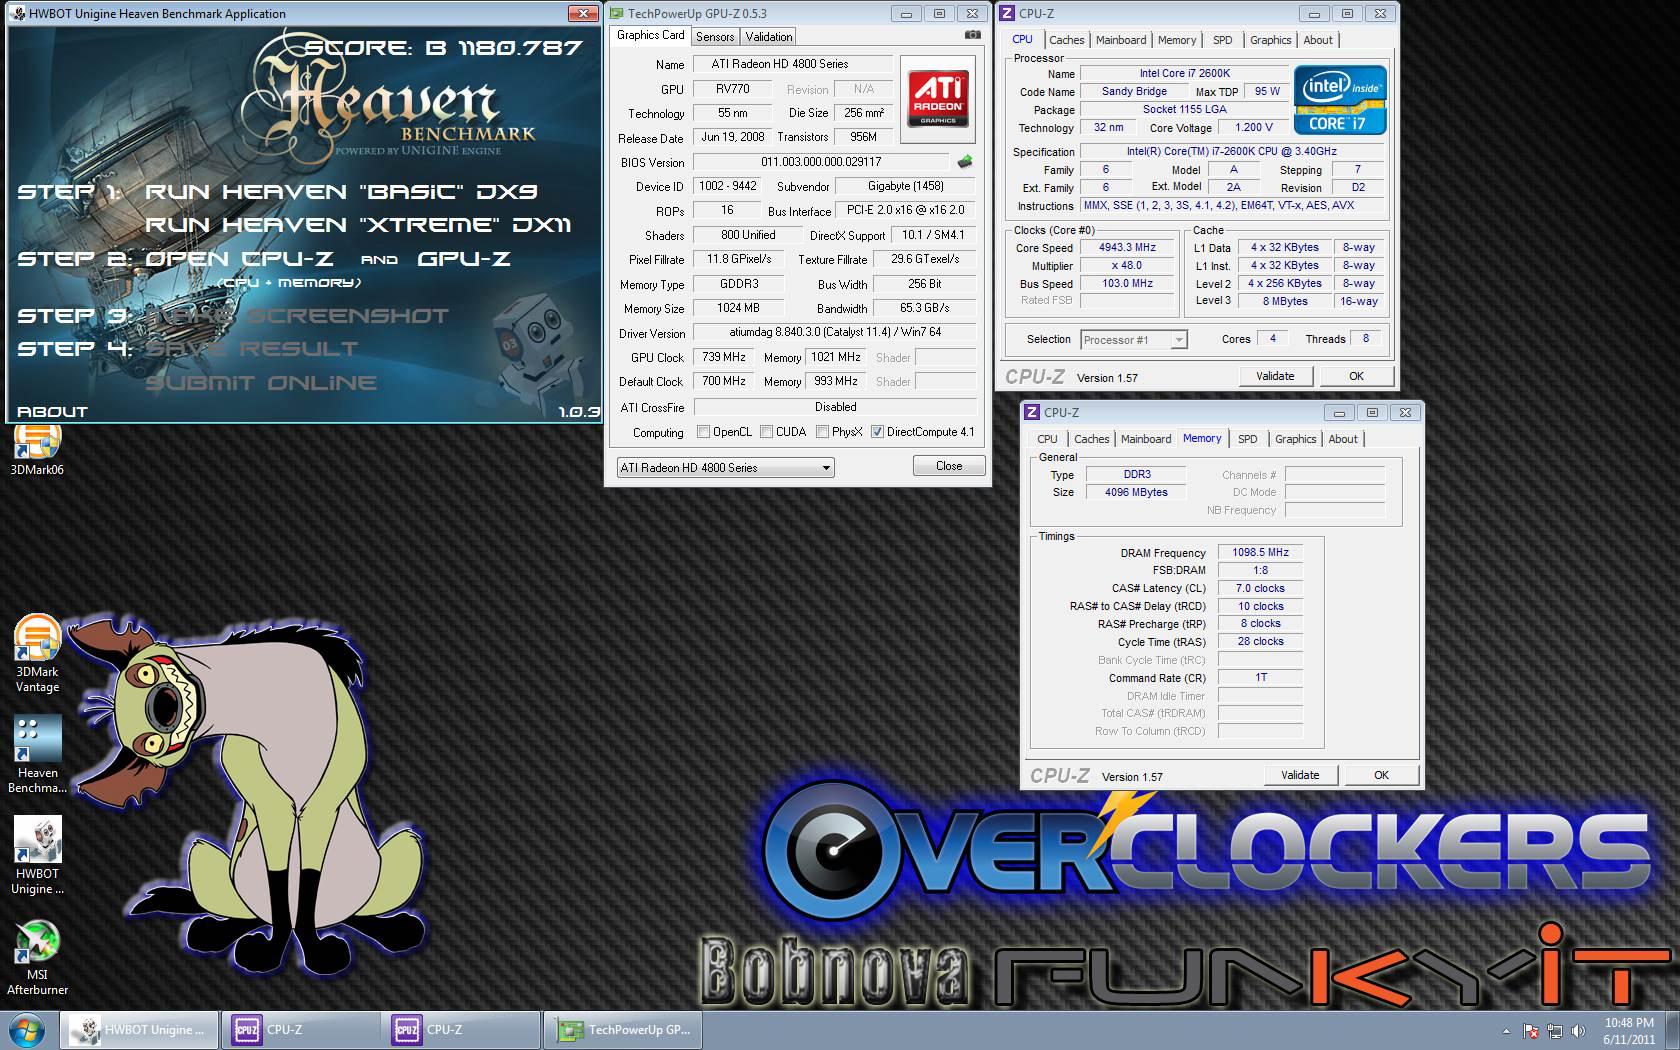Switch to TechPowerUp GPU-Z taskbar item
Screen dimensions: 1680x1050
624,1029
